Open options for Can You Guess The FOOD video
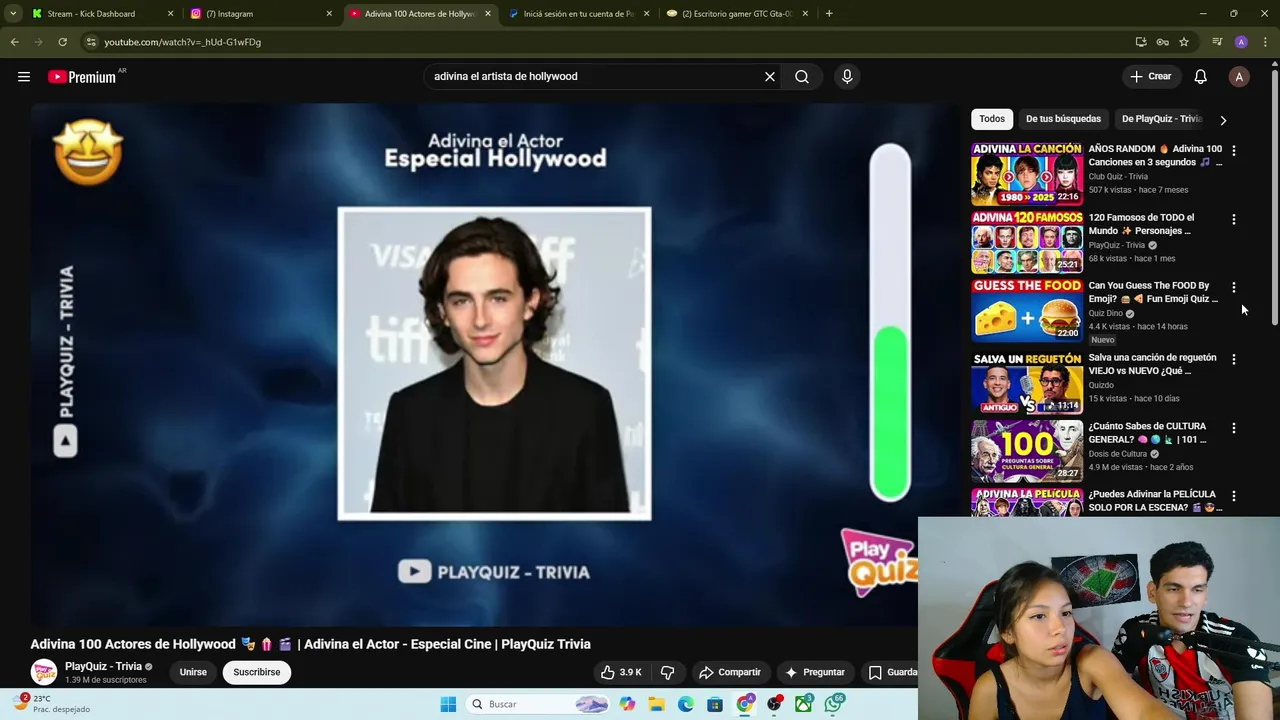This screenshot has width=1280, height=720. (1233, 287)
